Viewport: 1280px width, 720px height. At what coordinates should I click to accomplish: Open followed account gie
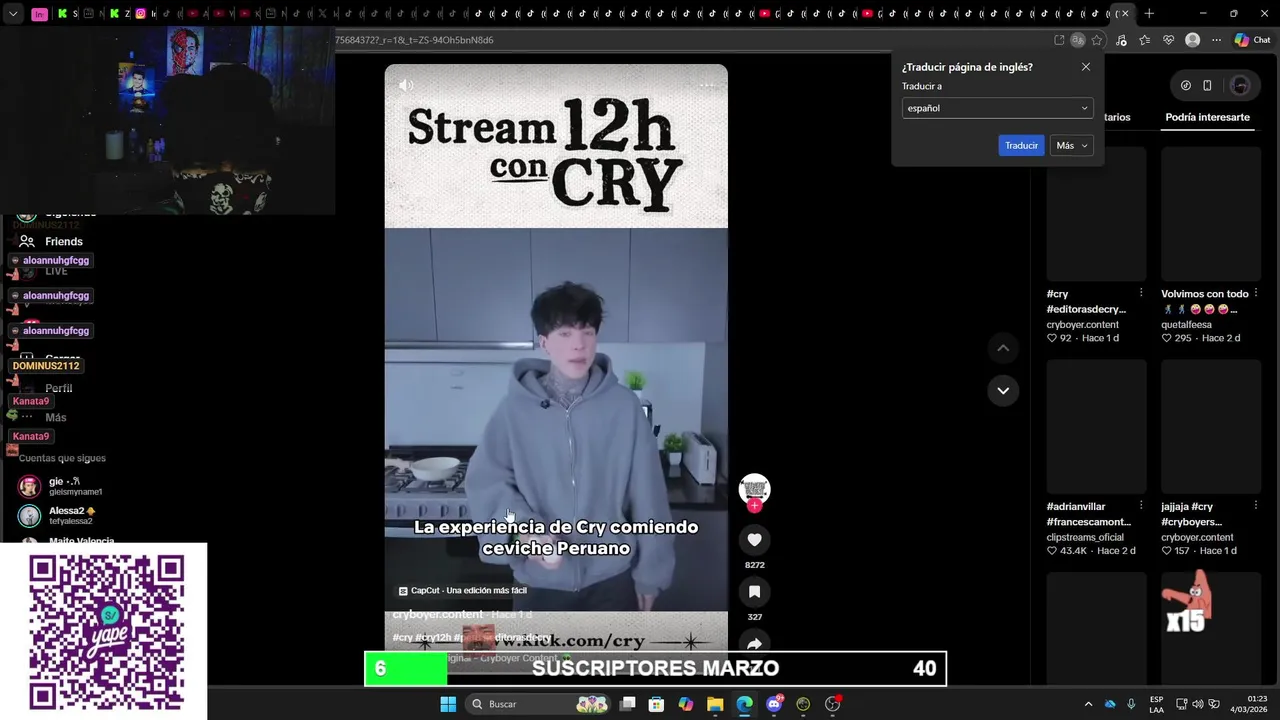[x=62, y=486]
